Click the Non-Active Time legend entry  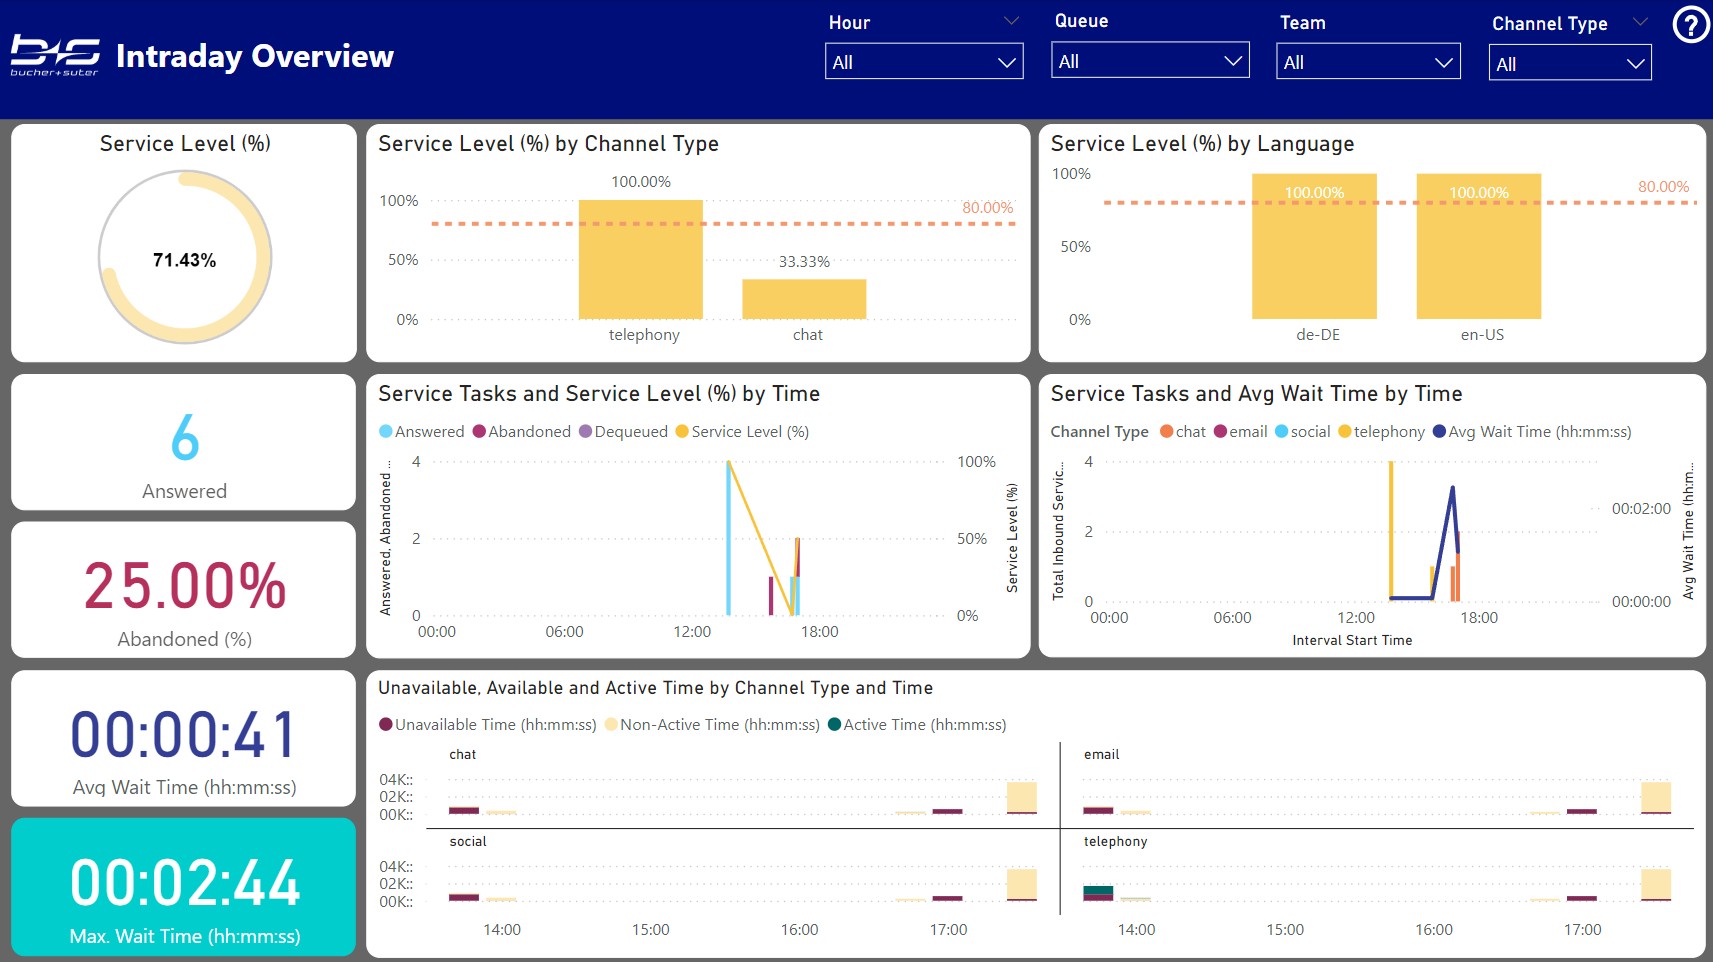712,725
